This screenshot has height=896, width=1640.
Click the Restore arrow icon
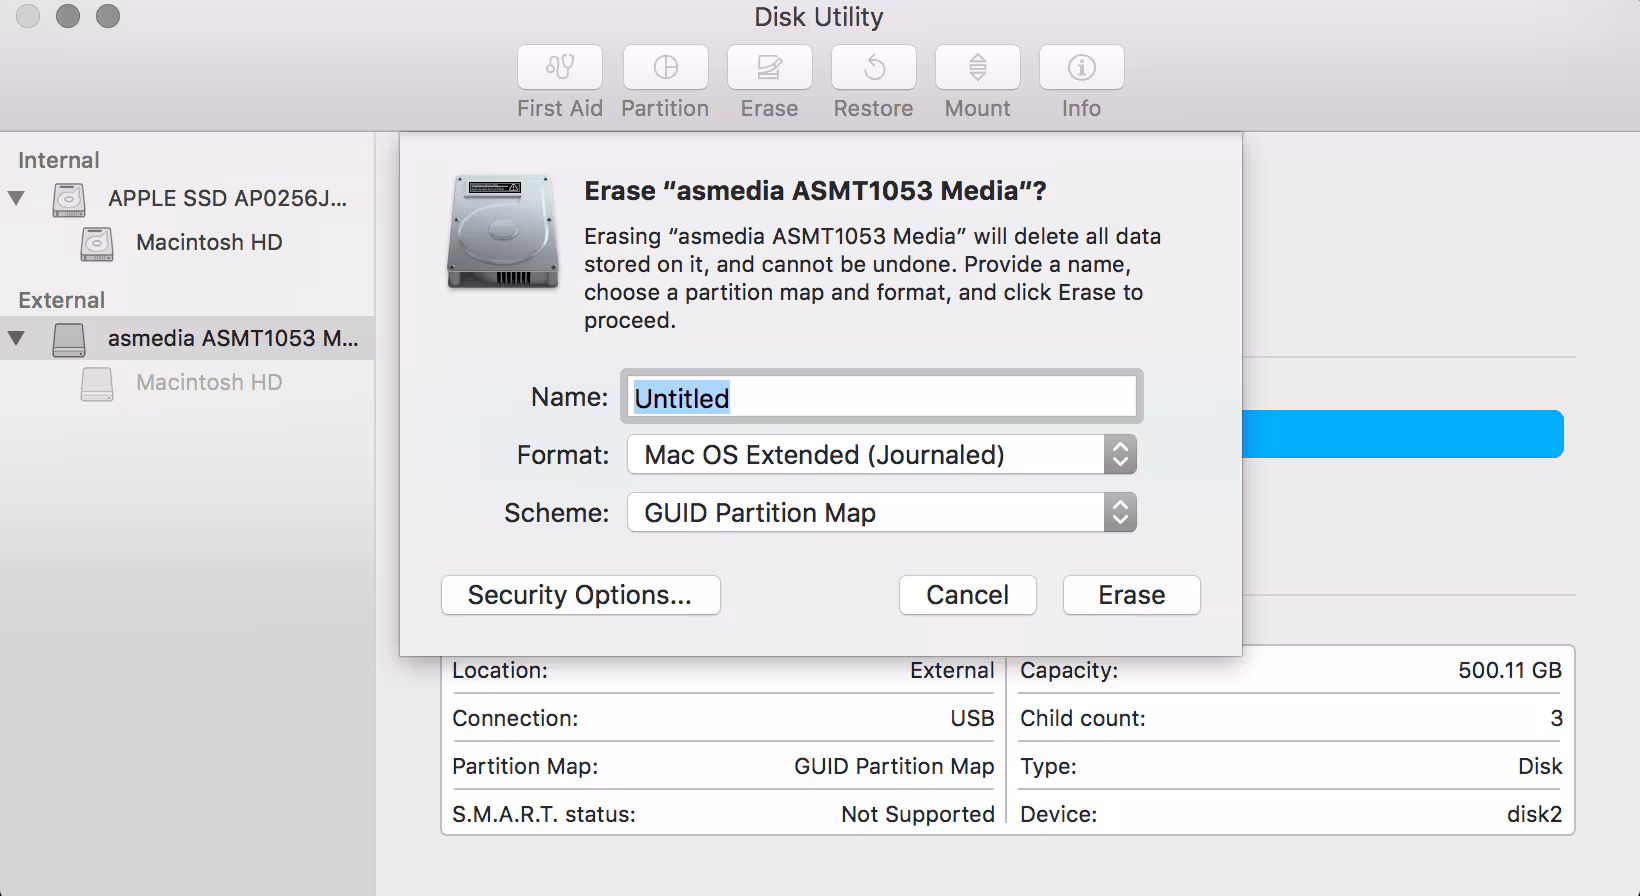click(x=874, y=67)
